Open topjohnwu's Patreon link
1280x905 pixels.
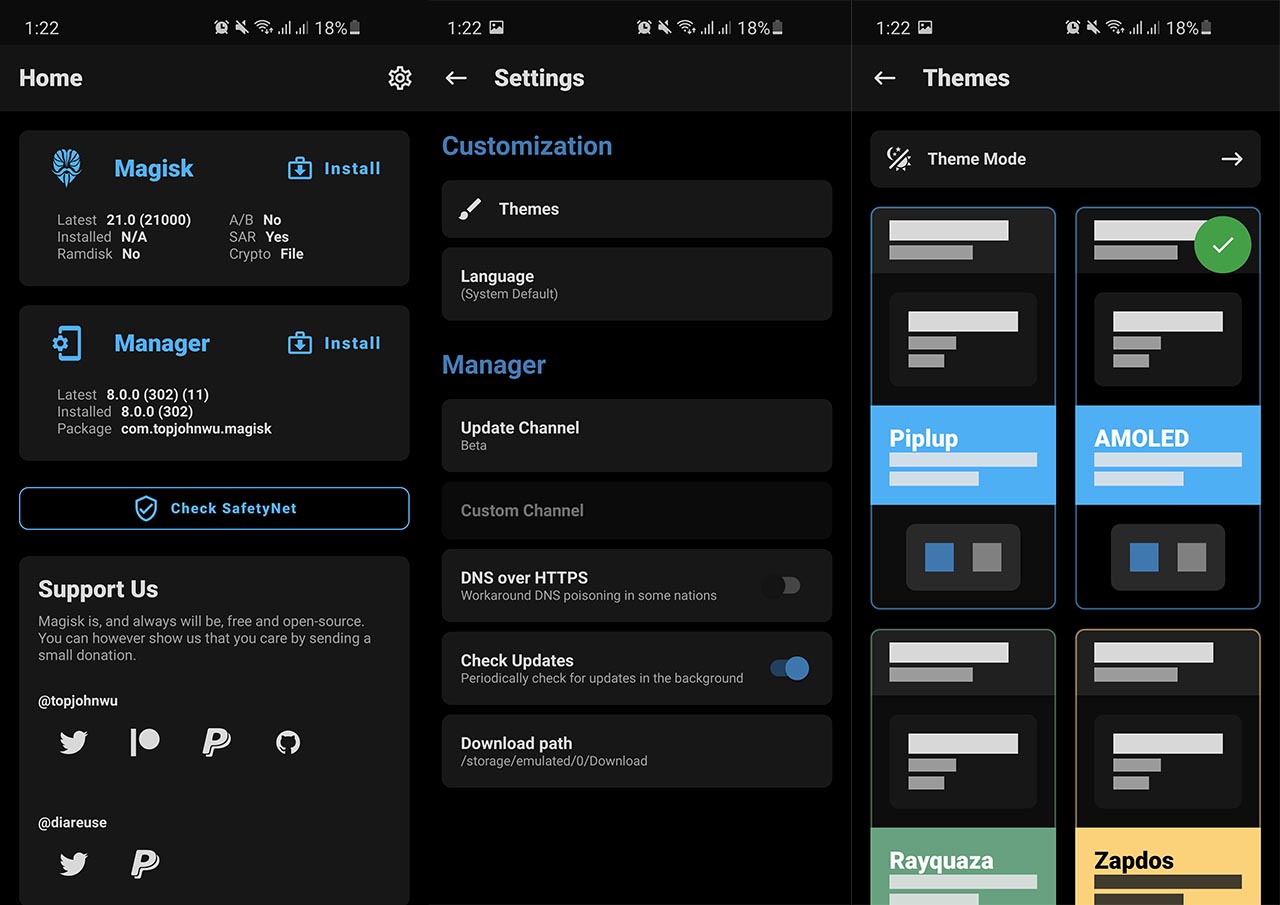pyautogui.click(x=145, y=742)
